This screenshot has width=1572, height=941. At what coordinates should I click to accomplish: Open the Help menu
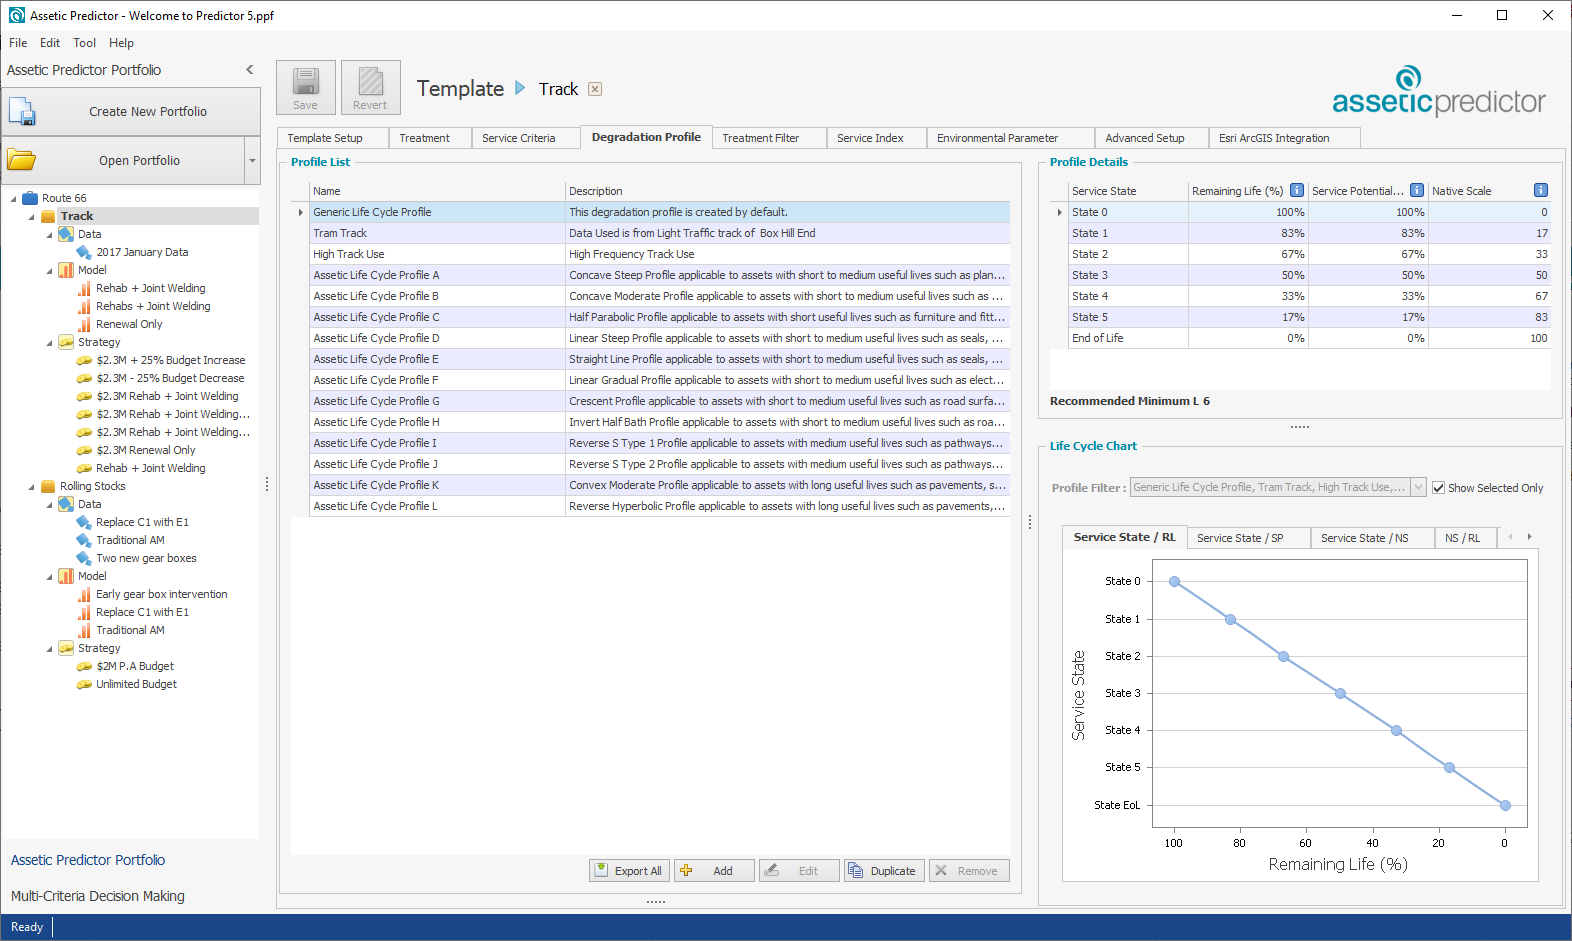tap(121, 43)
